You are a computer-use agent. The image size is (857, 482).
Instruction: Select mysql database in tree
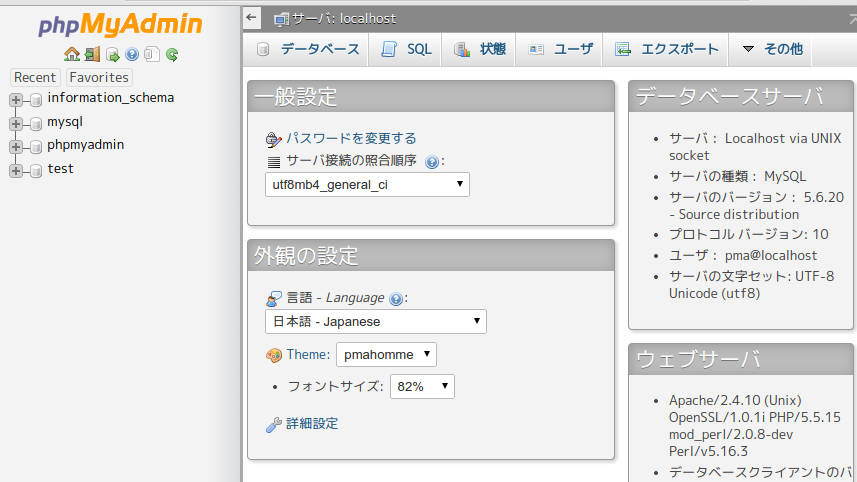[65, 122]
